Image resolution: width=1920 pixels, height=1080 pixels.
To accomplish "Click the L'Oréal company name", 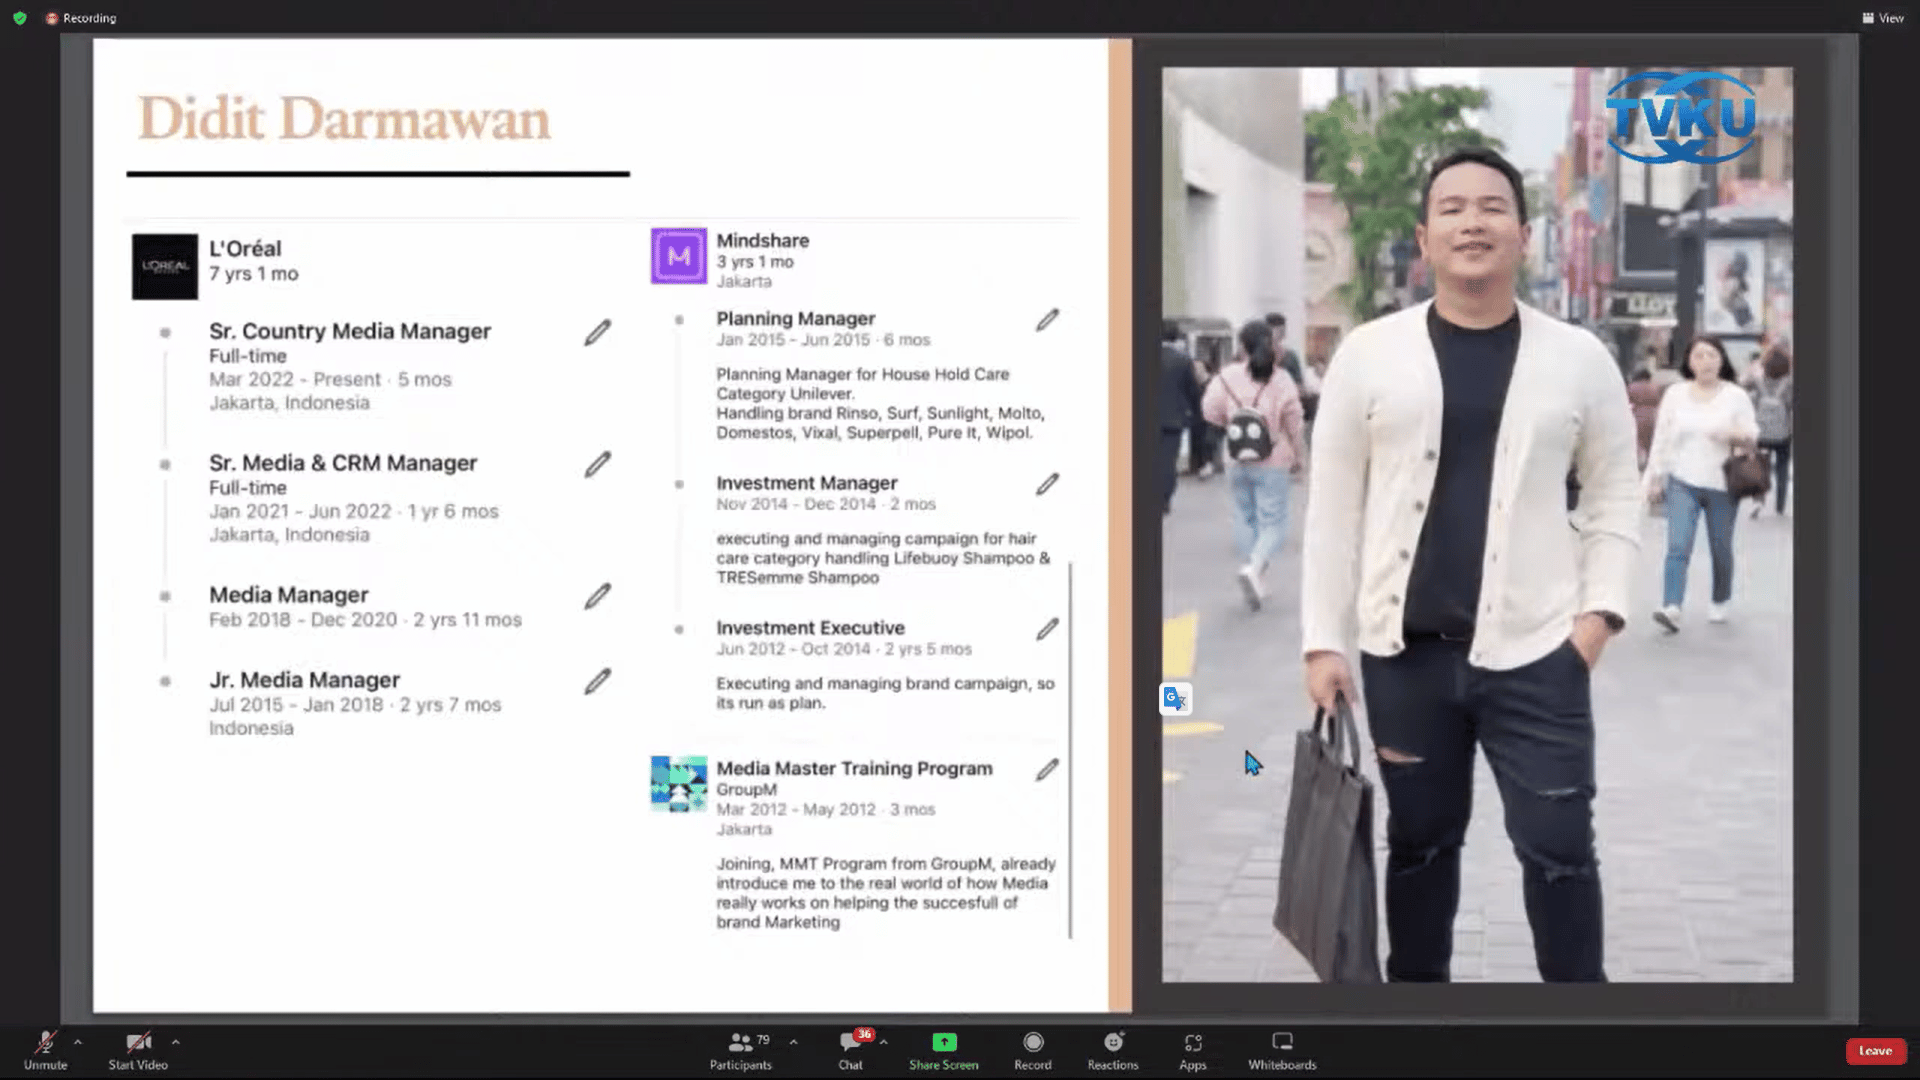I will (x=245, y=249).
